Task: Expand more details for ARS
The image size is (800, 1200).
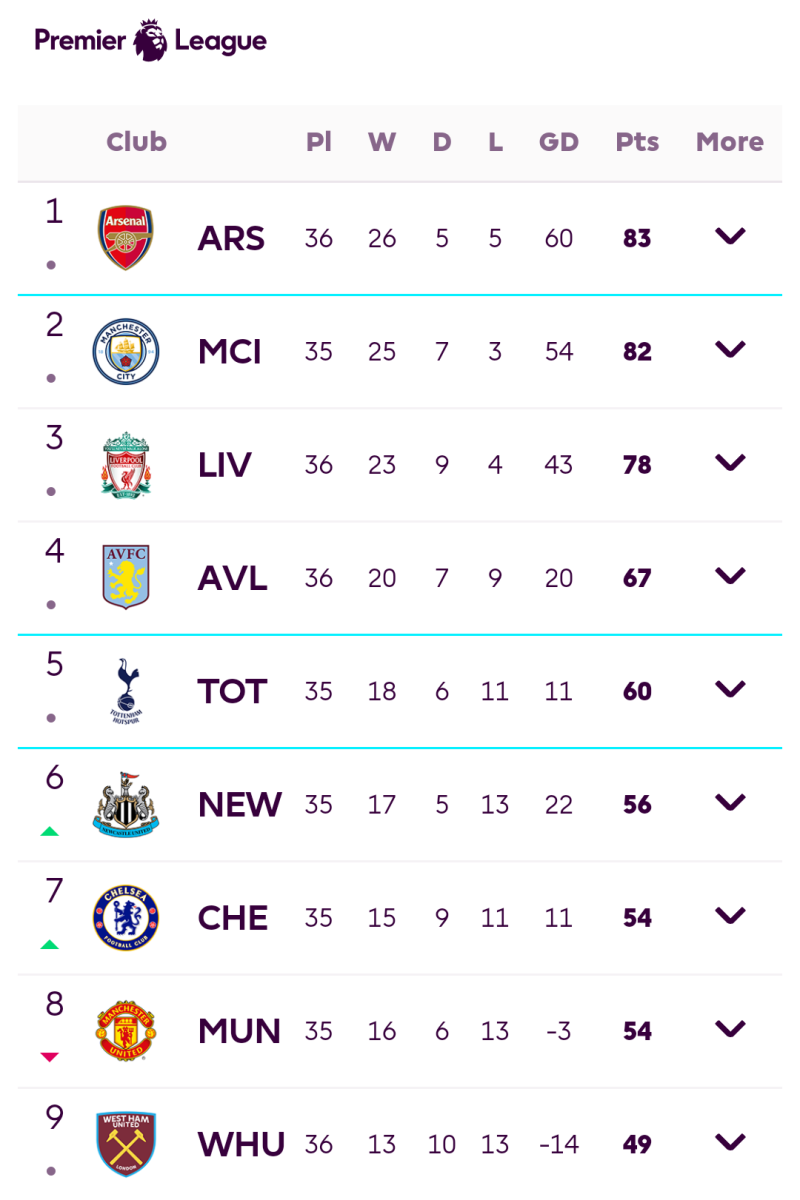Action: (x=729, y=237)
